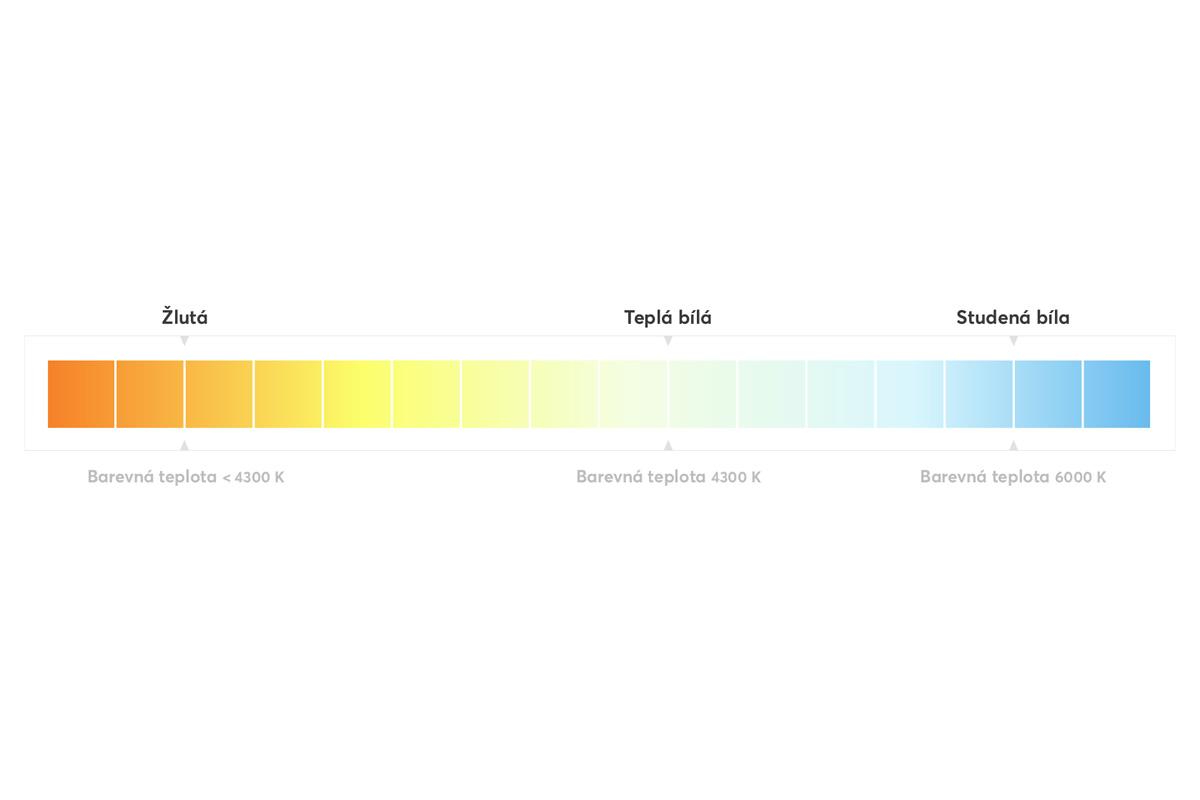Image resolution: width=1200 pixels, height=800 pixels.
Task: Click the down arrow under Žlutá label
Action: 184,341
